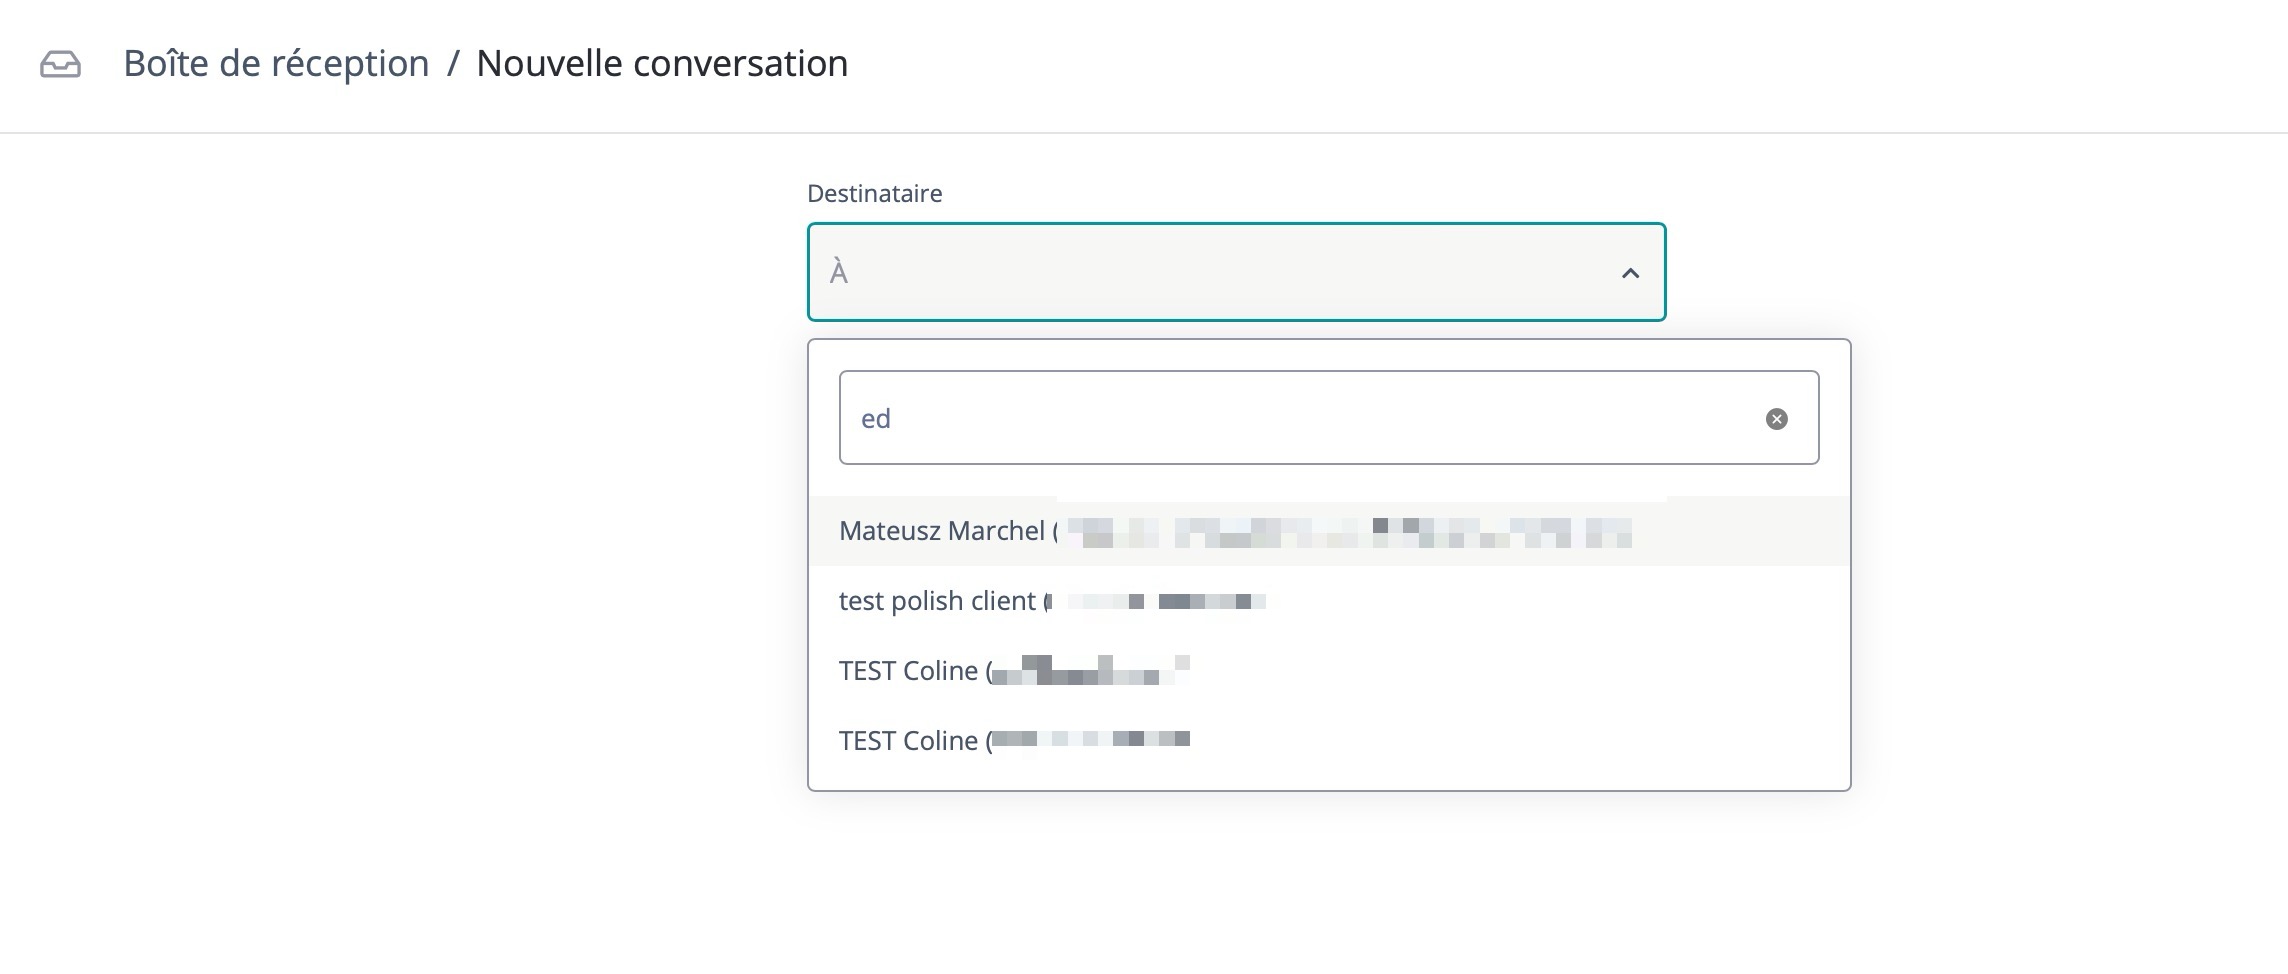Click the inbox tray icon
The width and height of the screenshot is (2288, 974).
[x=60, y=64]
